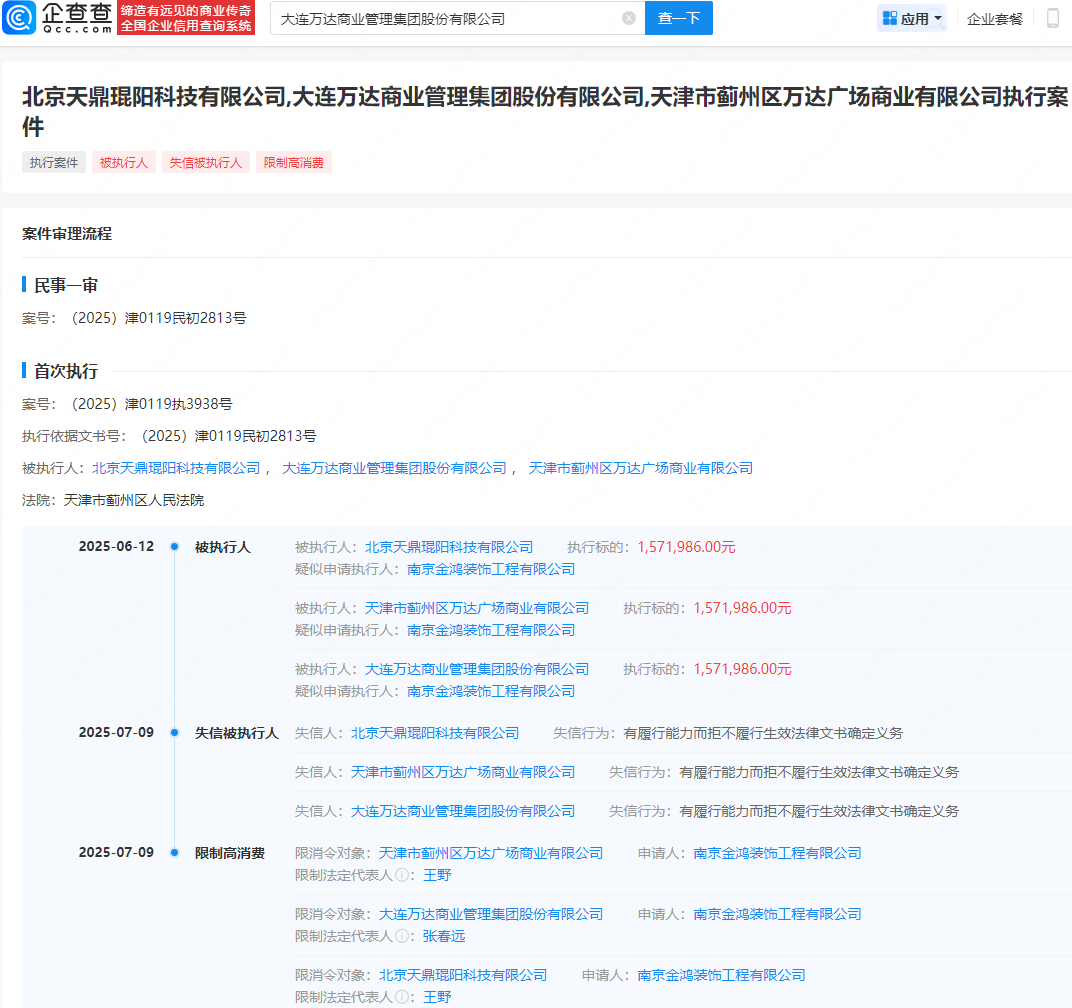Expand the 应用 dropdown menu
The height and width of the screenshot is (1008, 1072).
pos(911,18)
